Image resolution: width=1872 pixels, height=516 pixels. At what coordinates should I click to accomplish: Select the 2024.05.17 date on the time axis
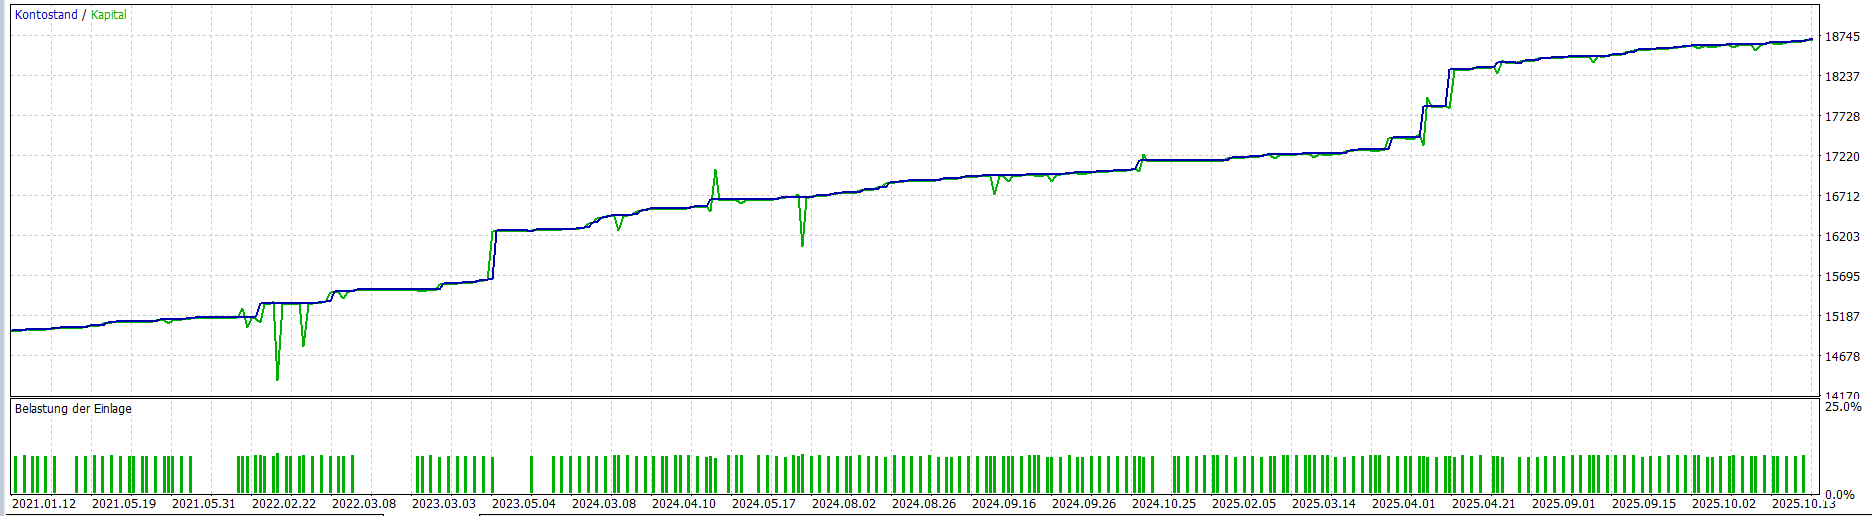tap(764, 504)
